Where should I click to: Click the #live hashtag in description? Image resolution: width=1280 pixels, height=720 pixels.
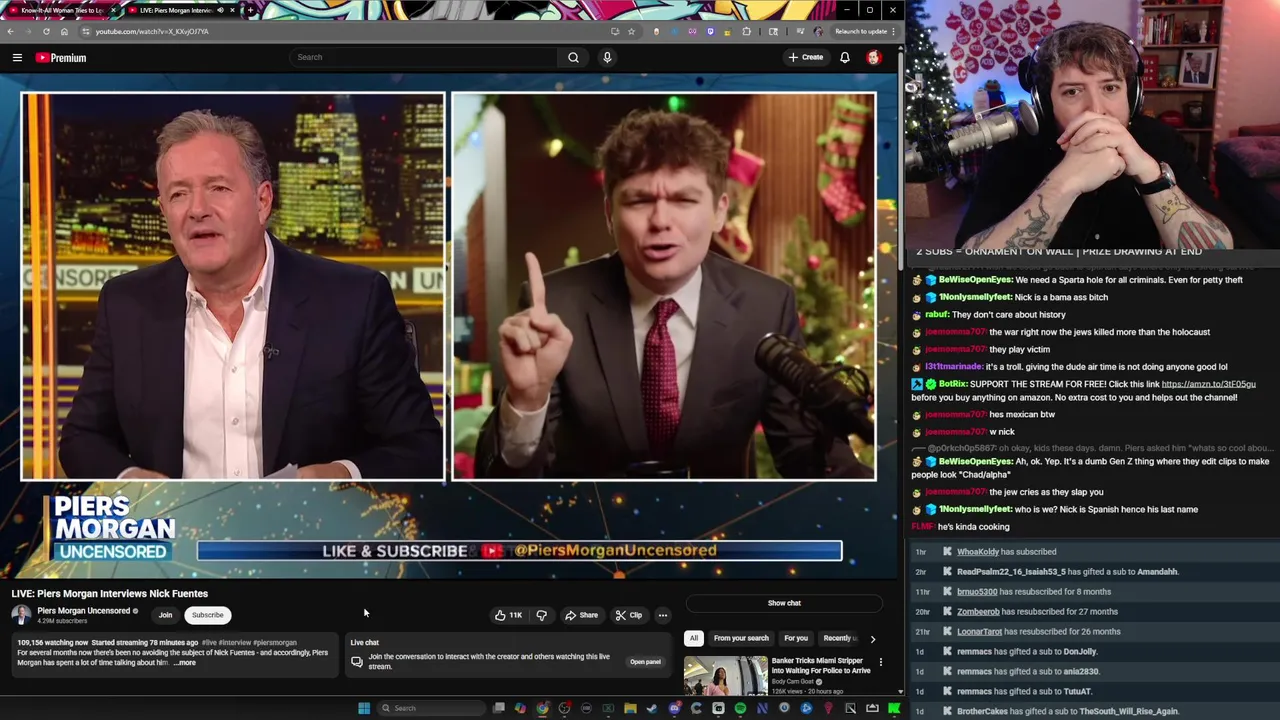pos(210,643)
